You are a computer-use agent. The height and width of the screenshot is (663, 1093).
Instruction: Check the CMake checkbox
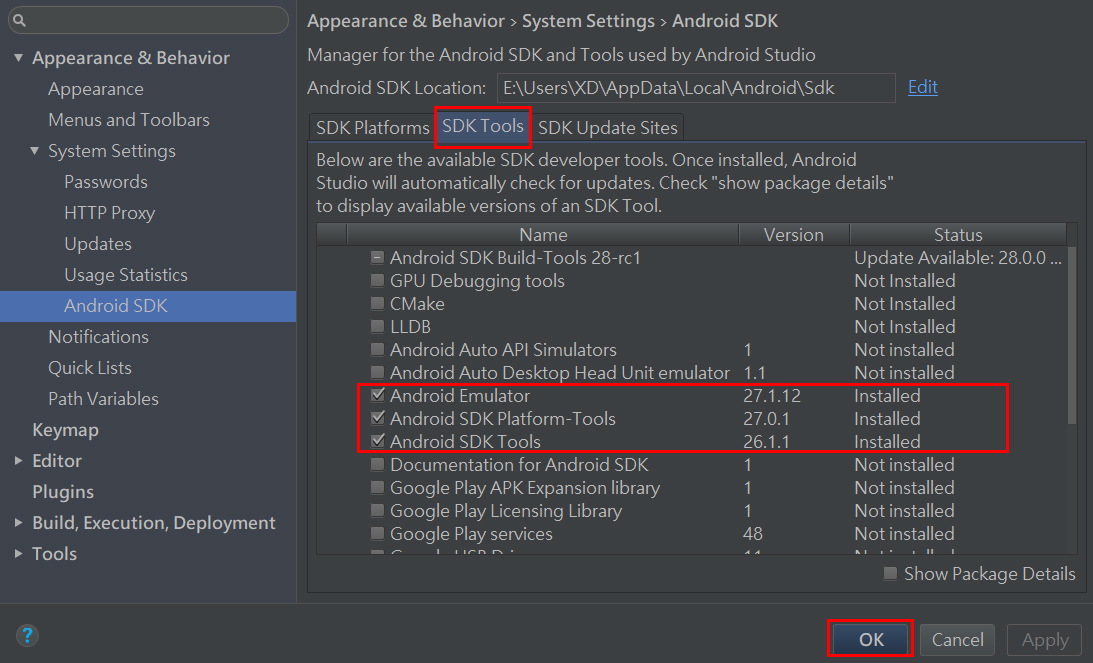tap(377, 304)
